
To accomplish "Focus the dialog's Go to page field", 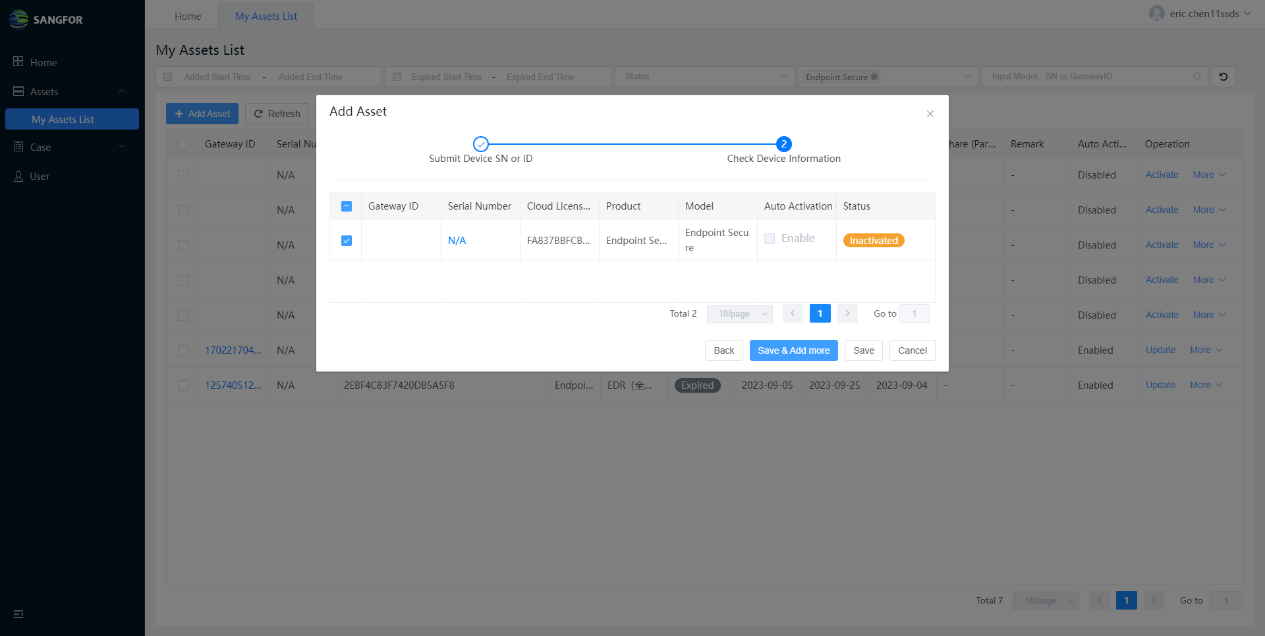I will 914,314.
